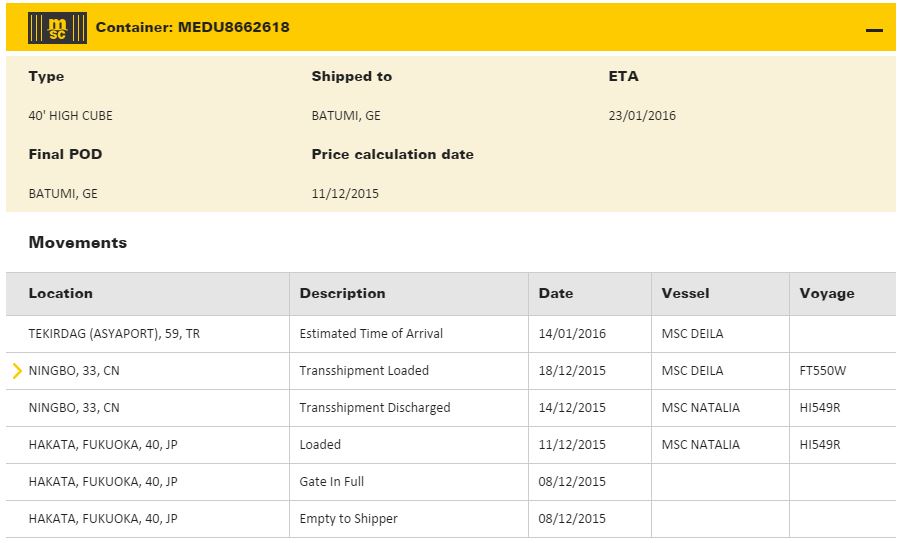Select the Description column header
The width and height of the screenshot is (901, 543).
coord(342,294)
